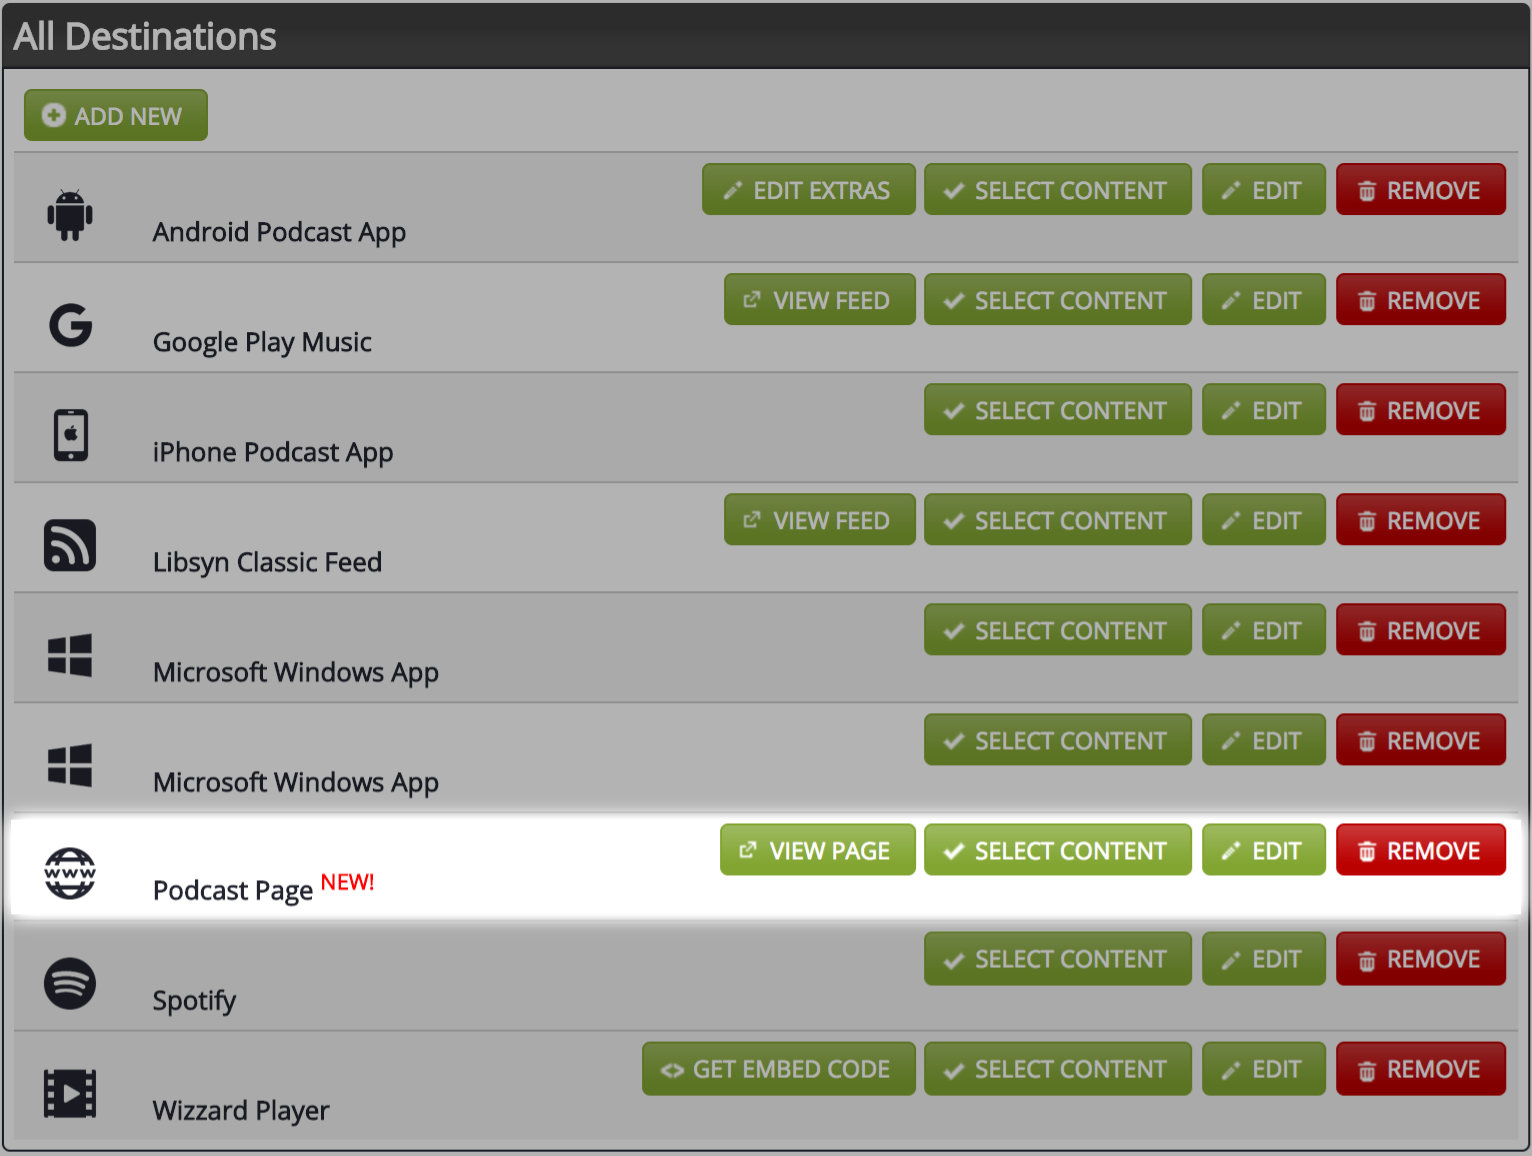Image resolution: width=1532 pixels, height=1156 pixels.
Task: Select content for Spotify
Action: click(1058, 958)
